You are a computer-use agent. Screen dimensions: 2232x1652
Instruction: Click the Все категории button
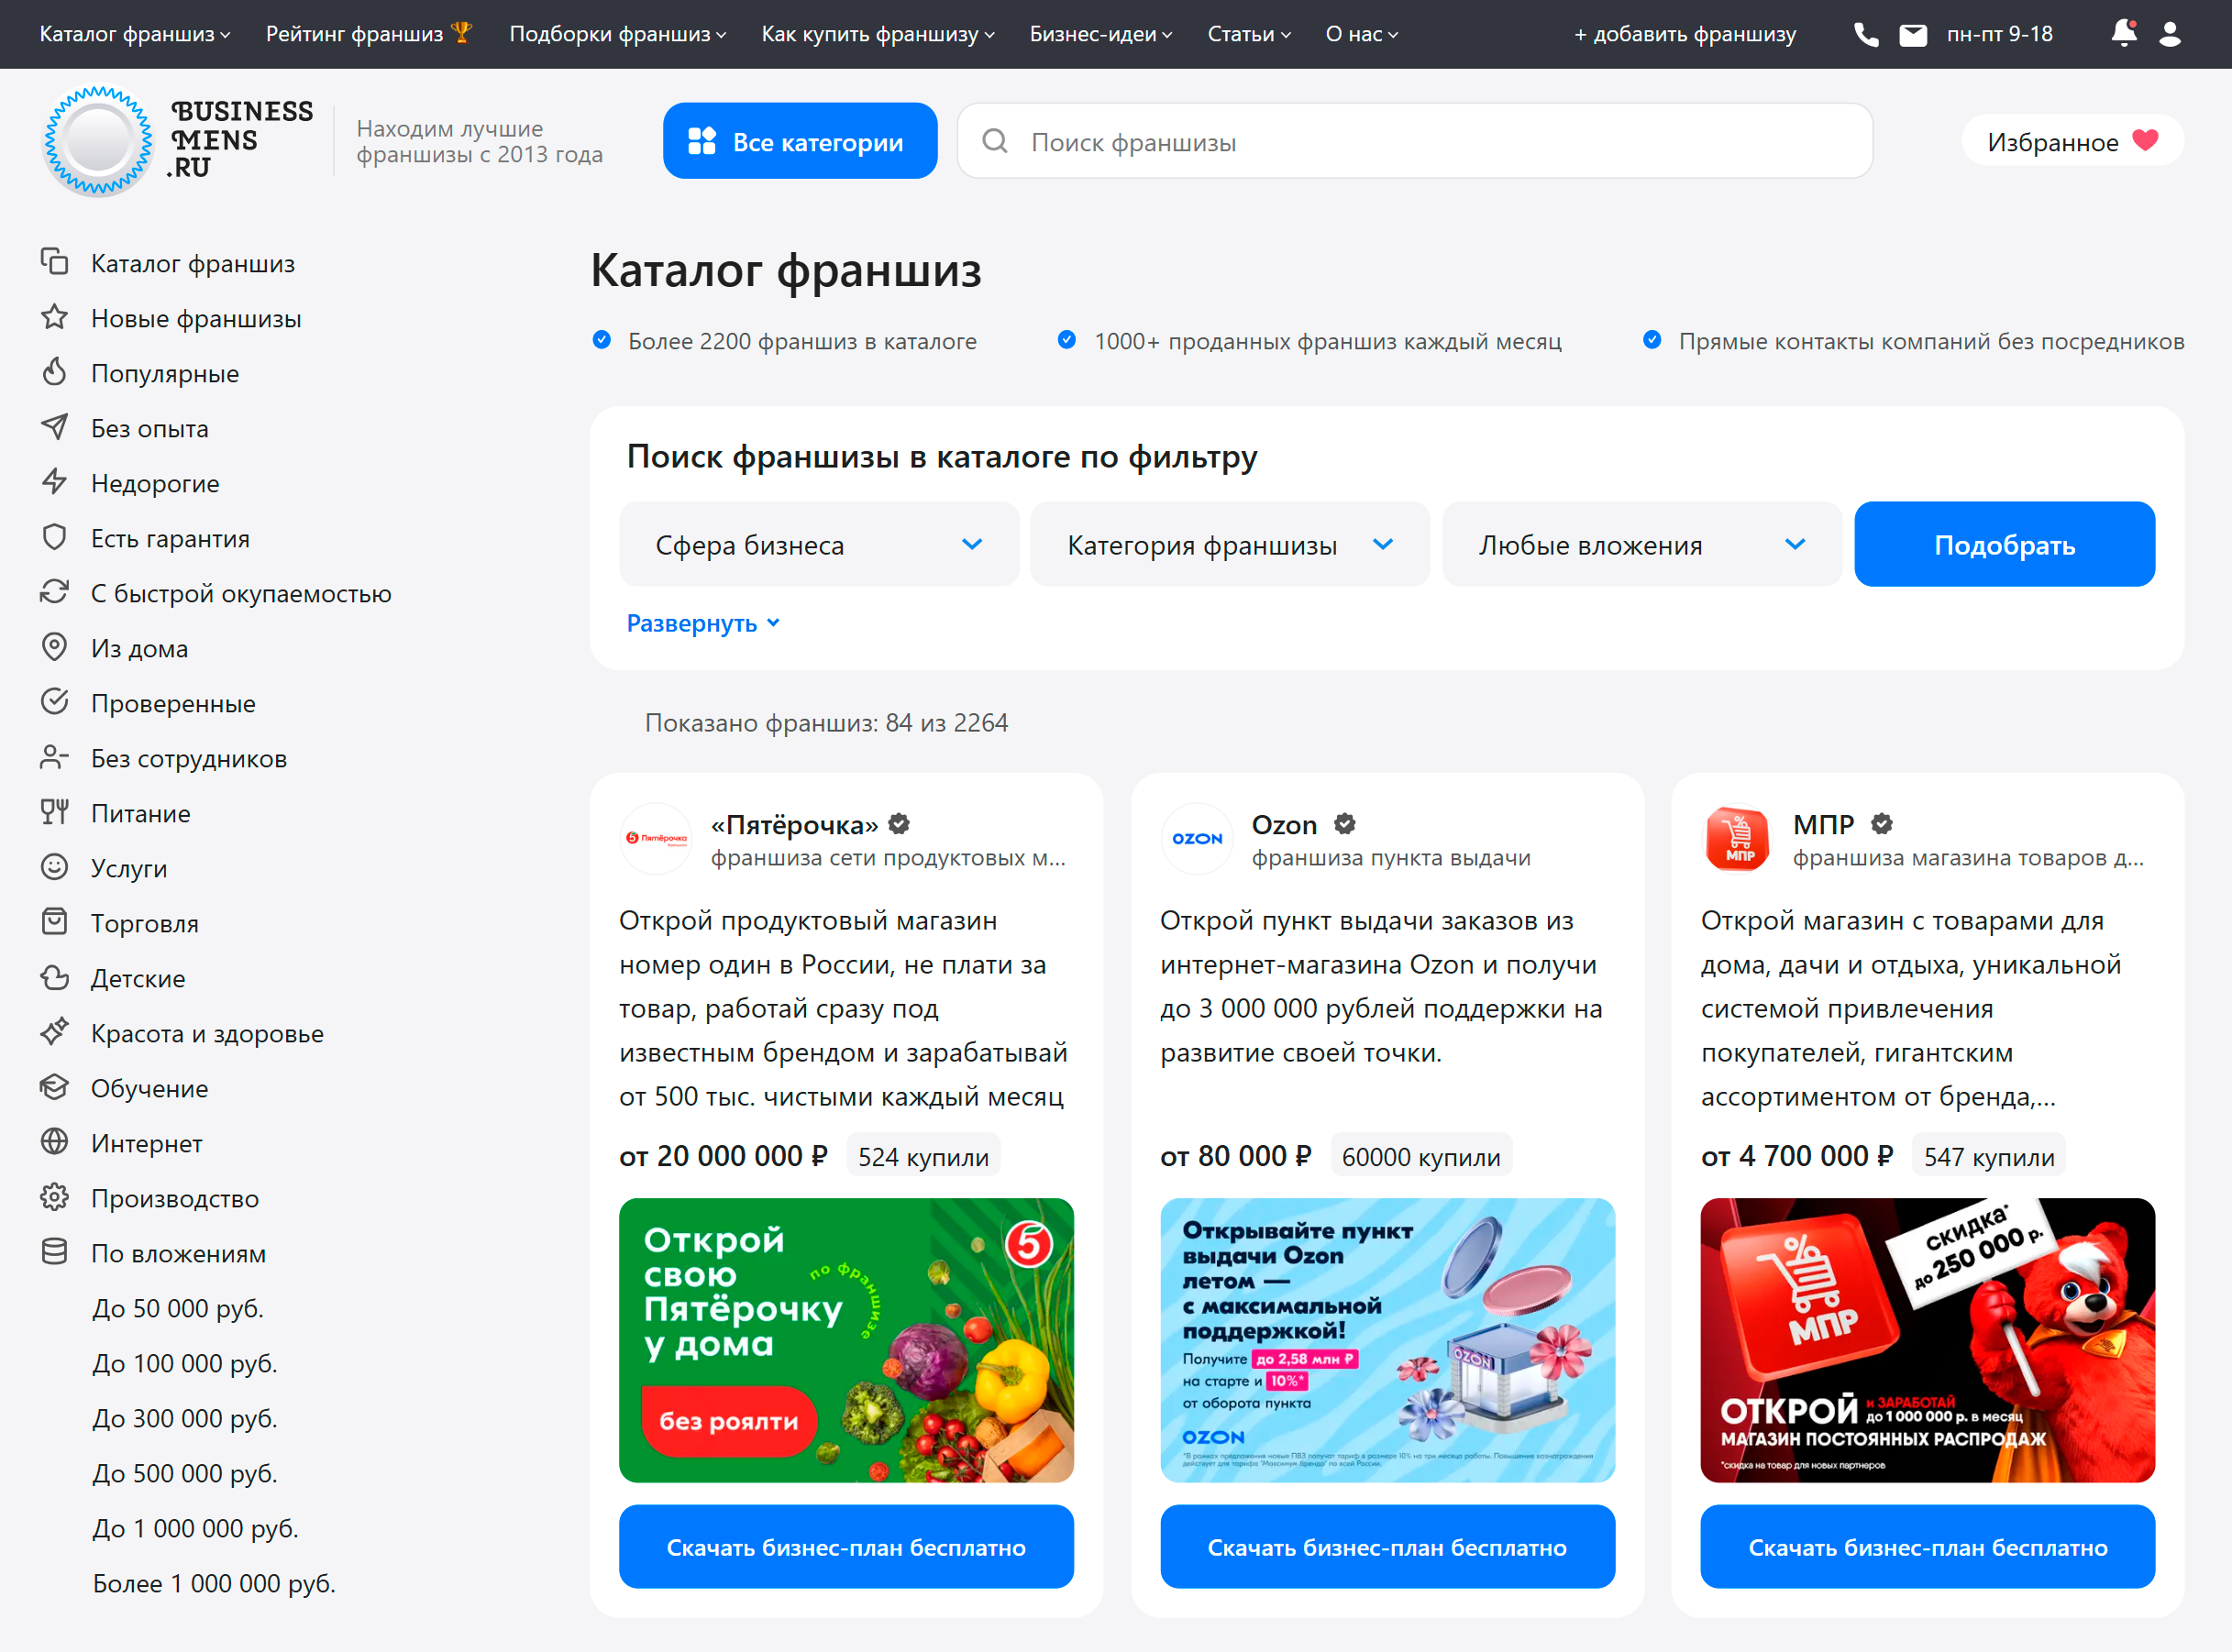[800, 141]
